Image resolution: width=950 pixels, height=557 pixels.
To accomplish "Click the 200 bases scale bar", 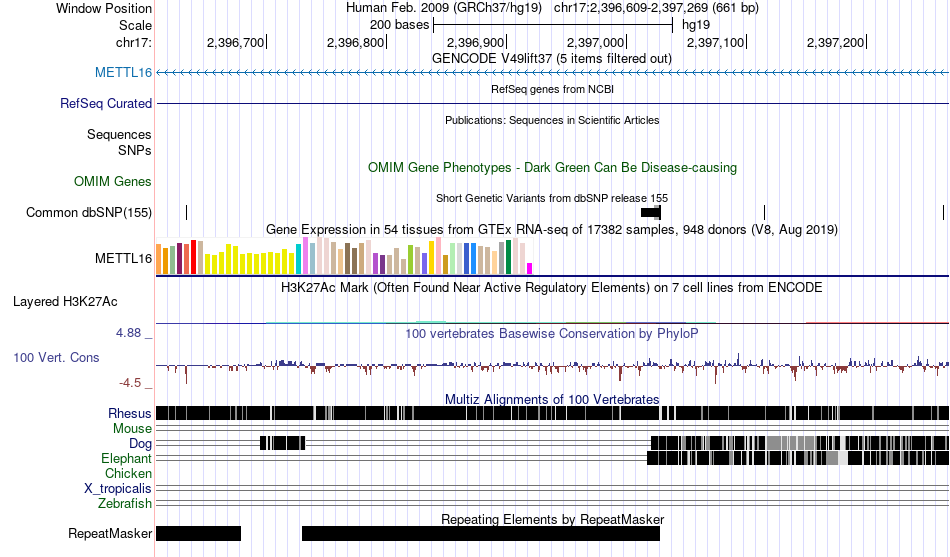I will pos(553,25).
